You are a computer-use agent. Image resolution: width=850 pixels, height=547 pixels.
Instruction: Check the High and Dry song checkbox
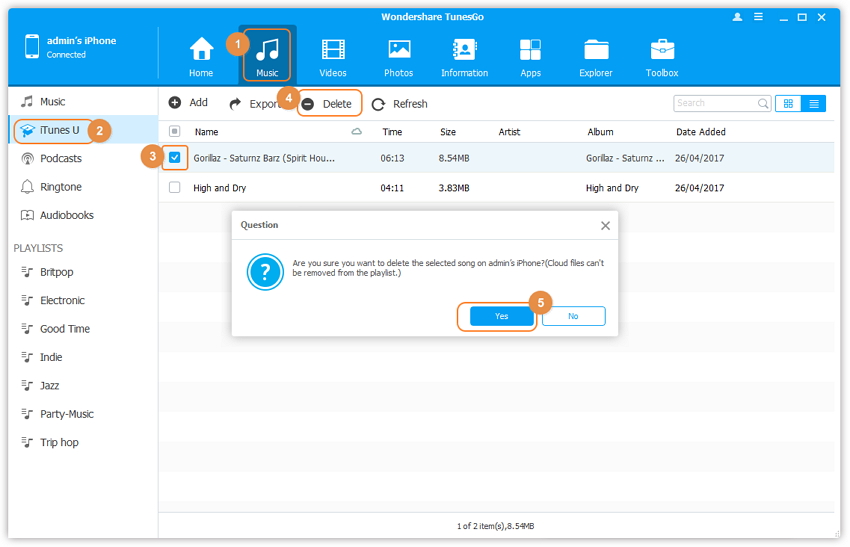[175, 187]
